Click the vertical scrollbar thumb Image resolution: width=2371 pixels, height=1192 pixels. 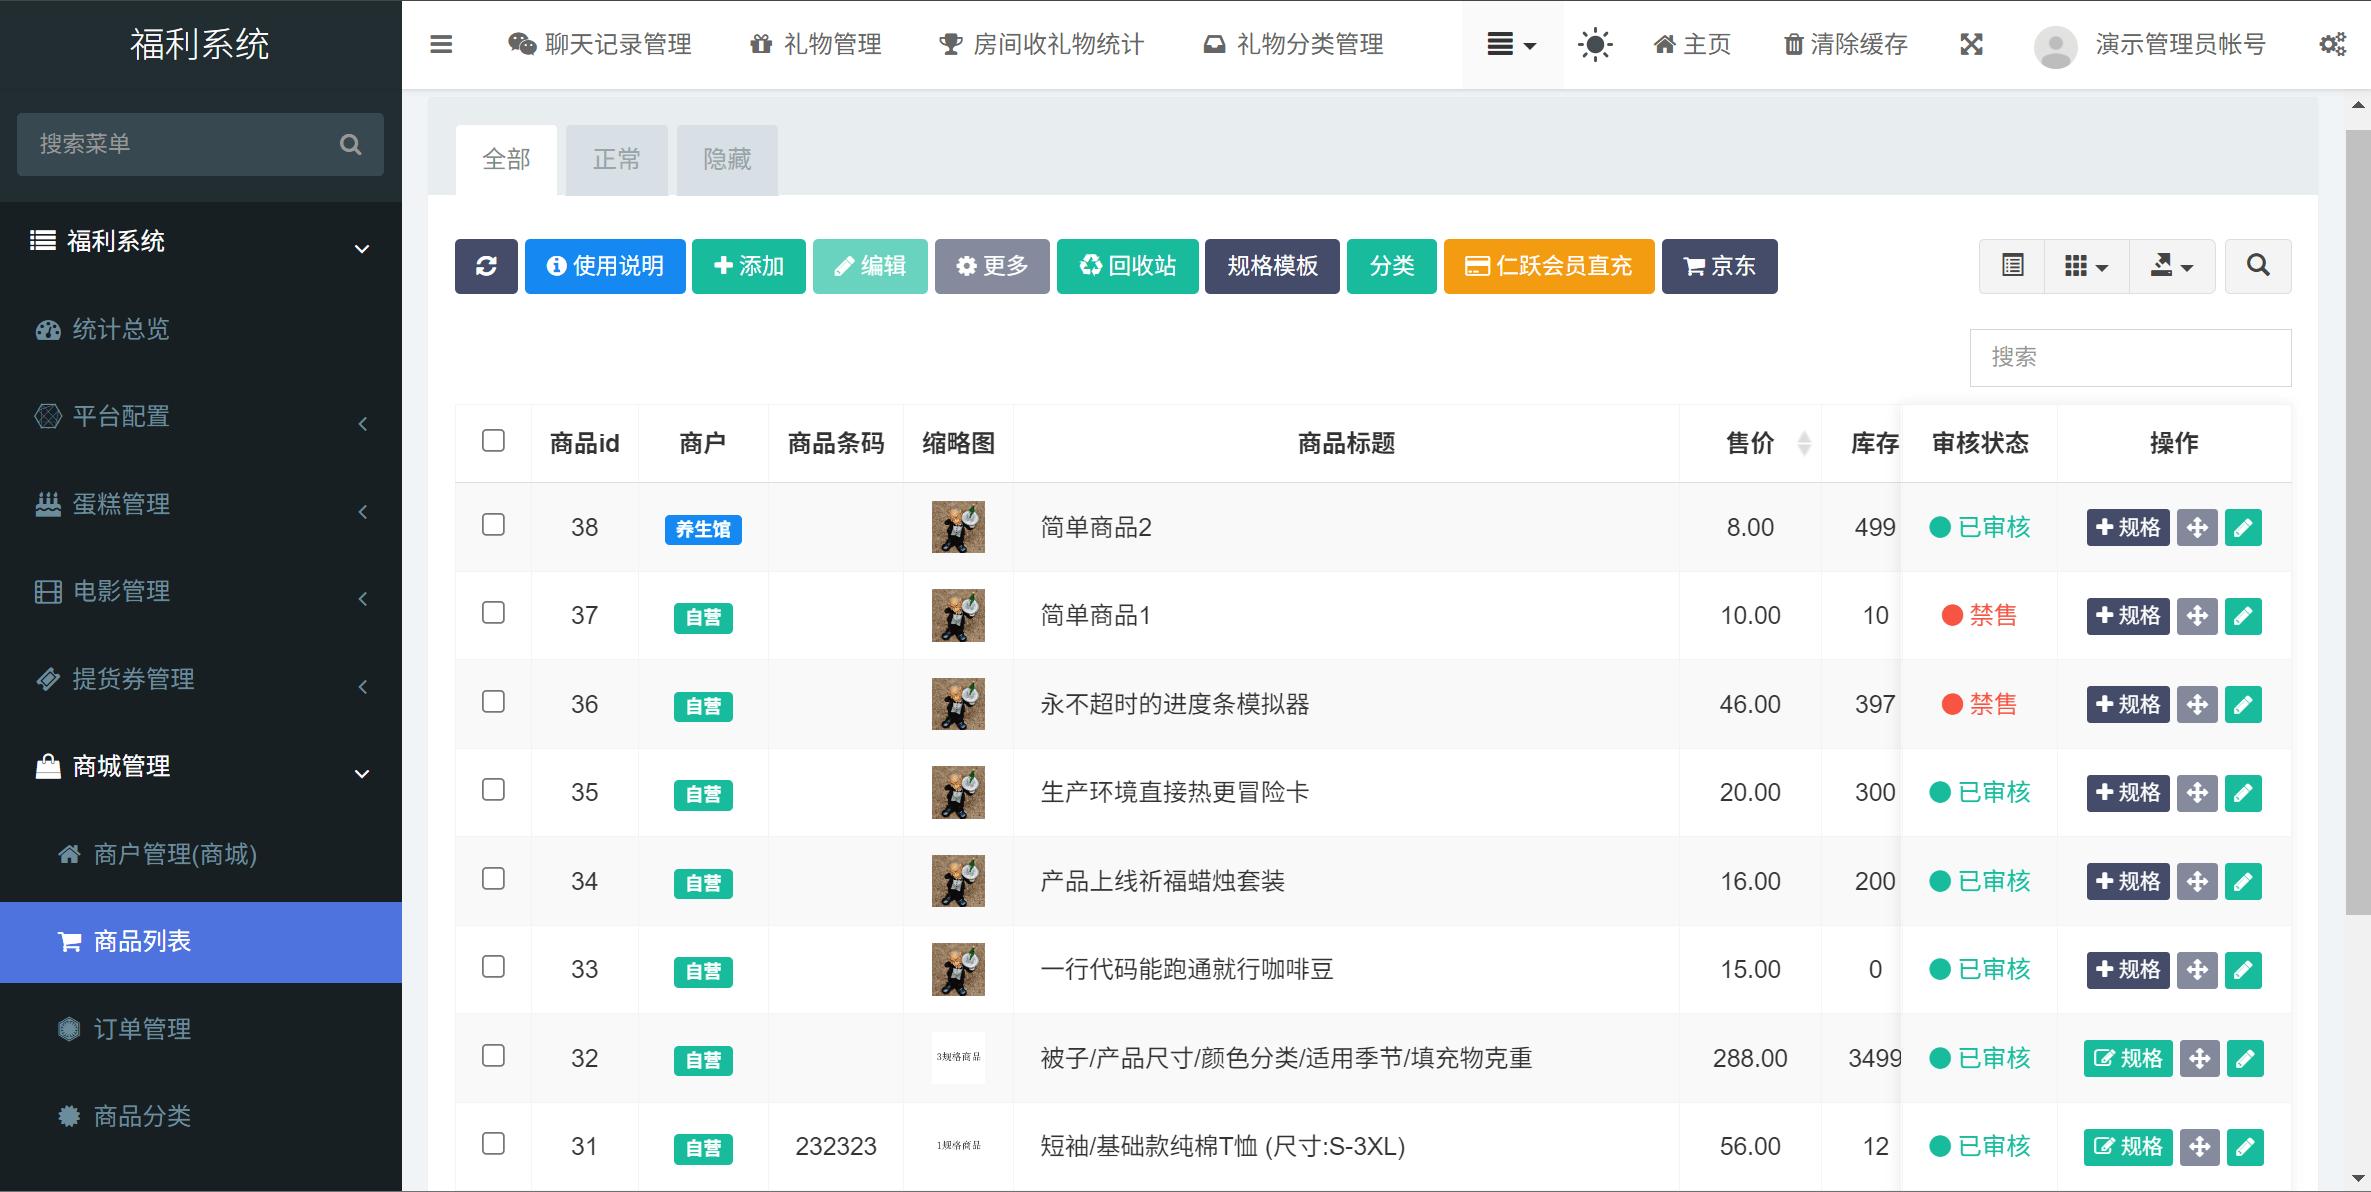2357,520
